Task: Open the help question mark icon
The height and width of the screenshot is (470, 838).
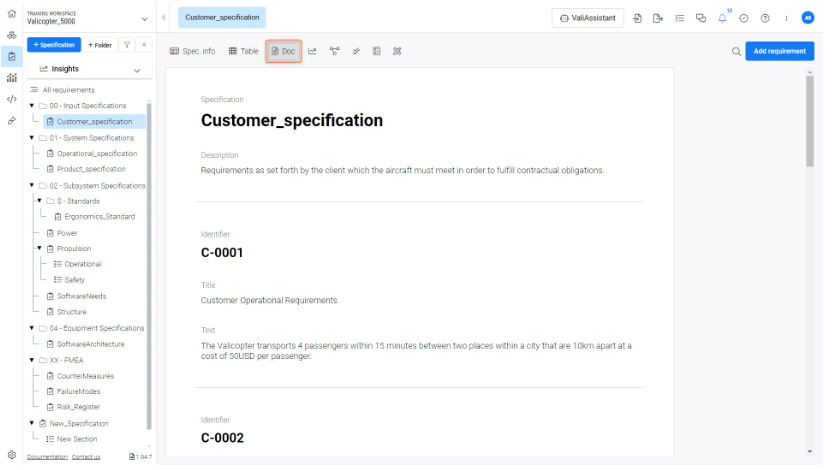Action: coord(765,18)
